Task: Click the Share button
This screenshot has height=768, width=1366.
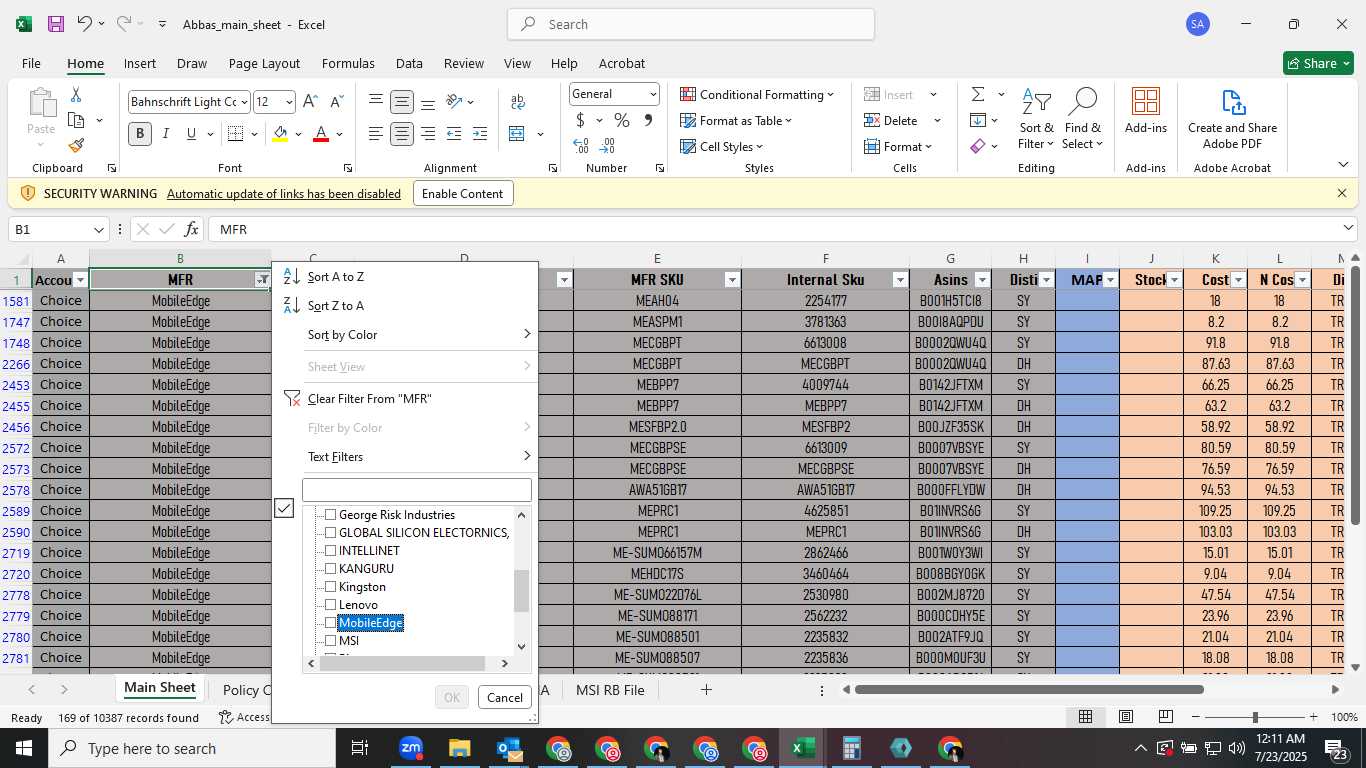Action: point(1318,63)
